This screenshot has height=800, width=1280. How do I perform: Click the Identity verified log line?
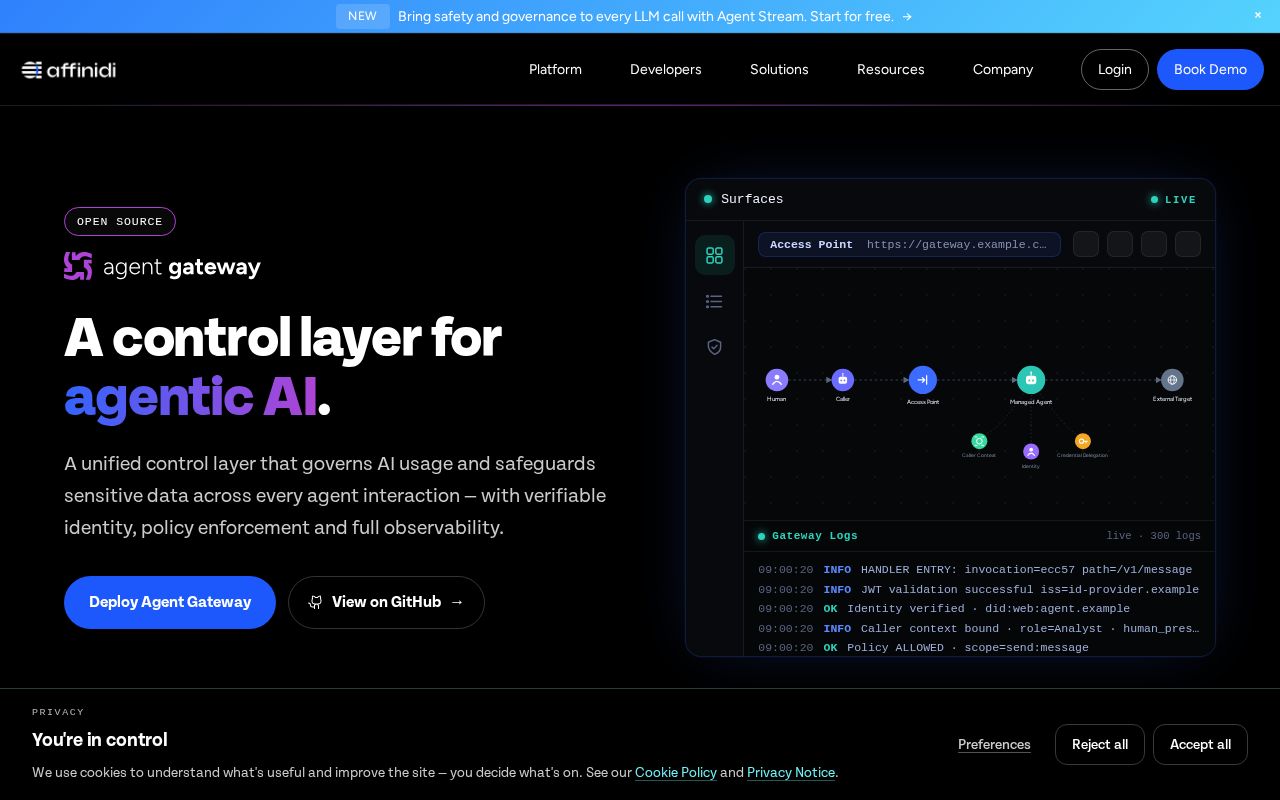(944, 609)
